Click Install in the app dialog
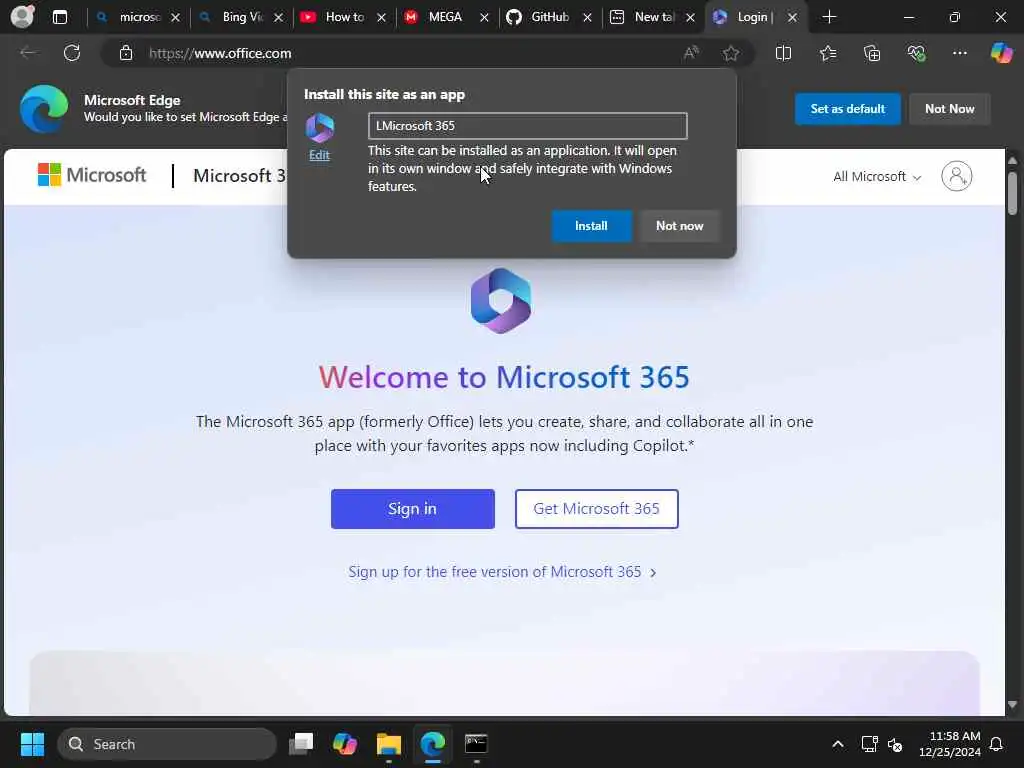Screen dimensions: 1024x768 (x=591, y=226)
